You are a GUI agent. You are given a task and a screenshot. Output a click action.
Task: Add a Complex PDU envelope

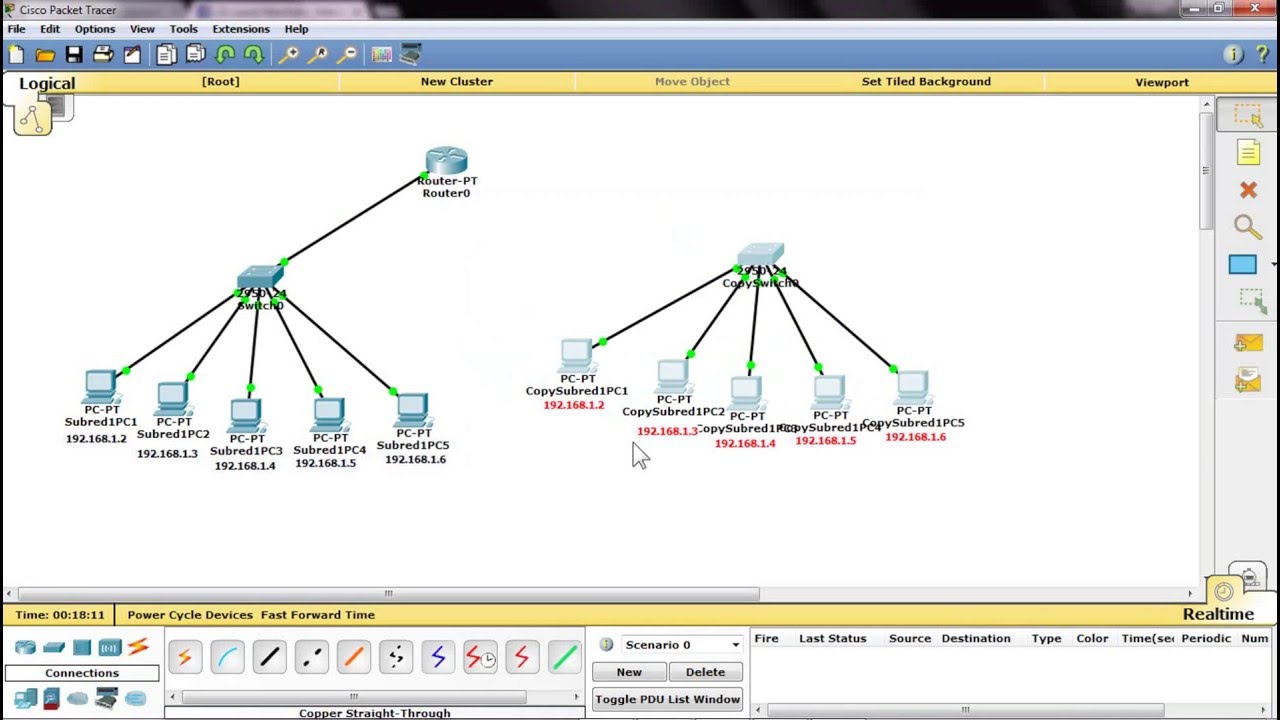point(1247,380)
